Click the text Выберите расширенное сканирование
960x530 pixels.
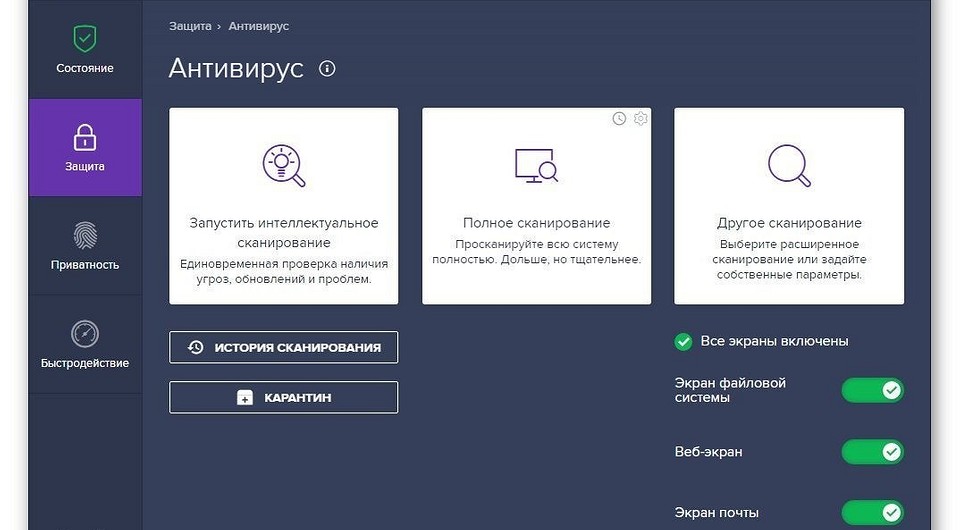click(x=789, y=259)
